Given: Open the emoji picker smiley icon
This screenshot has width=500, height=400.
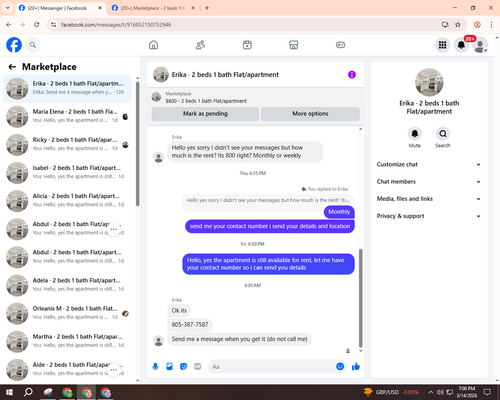Looking at the screenshot, I should coord(340,367).
